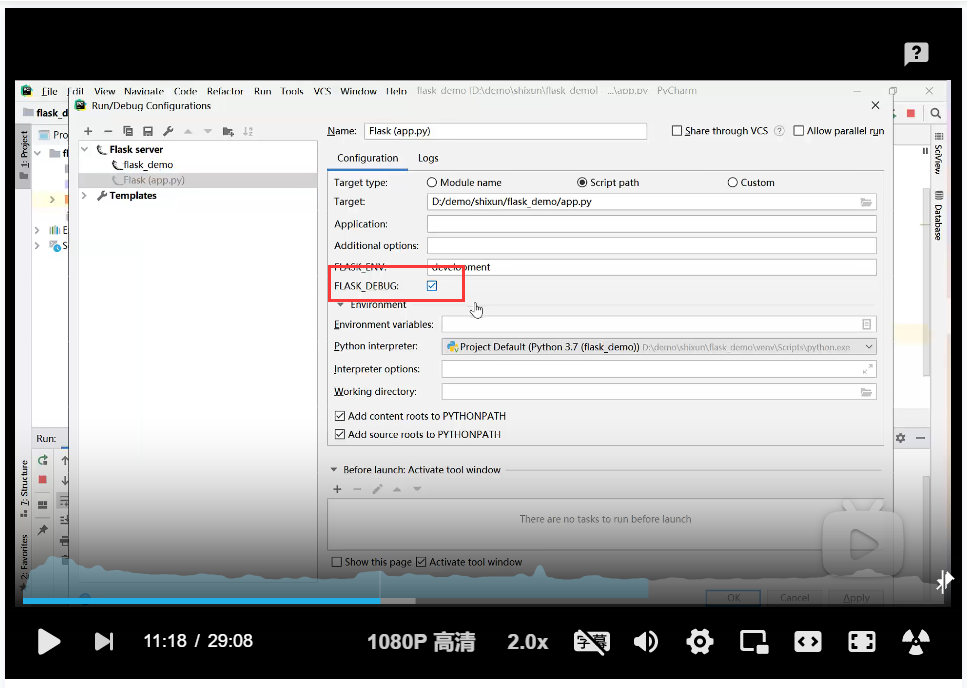Open SciView side panel tab
The image size is (967, 688).
click(938, 154)
